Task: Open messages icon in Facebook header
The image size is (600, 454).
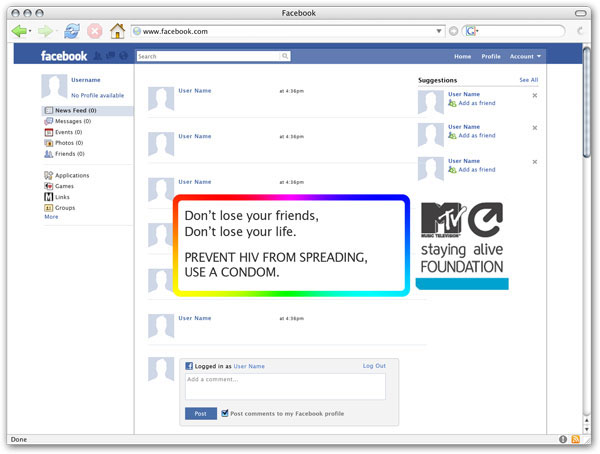Action: pos(111,56)
